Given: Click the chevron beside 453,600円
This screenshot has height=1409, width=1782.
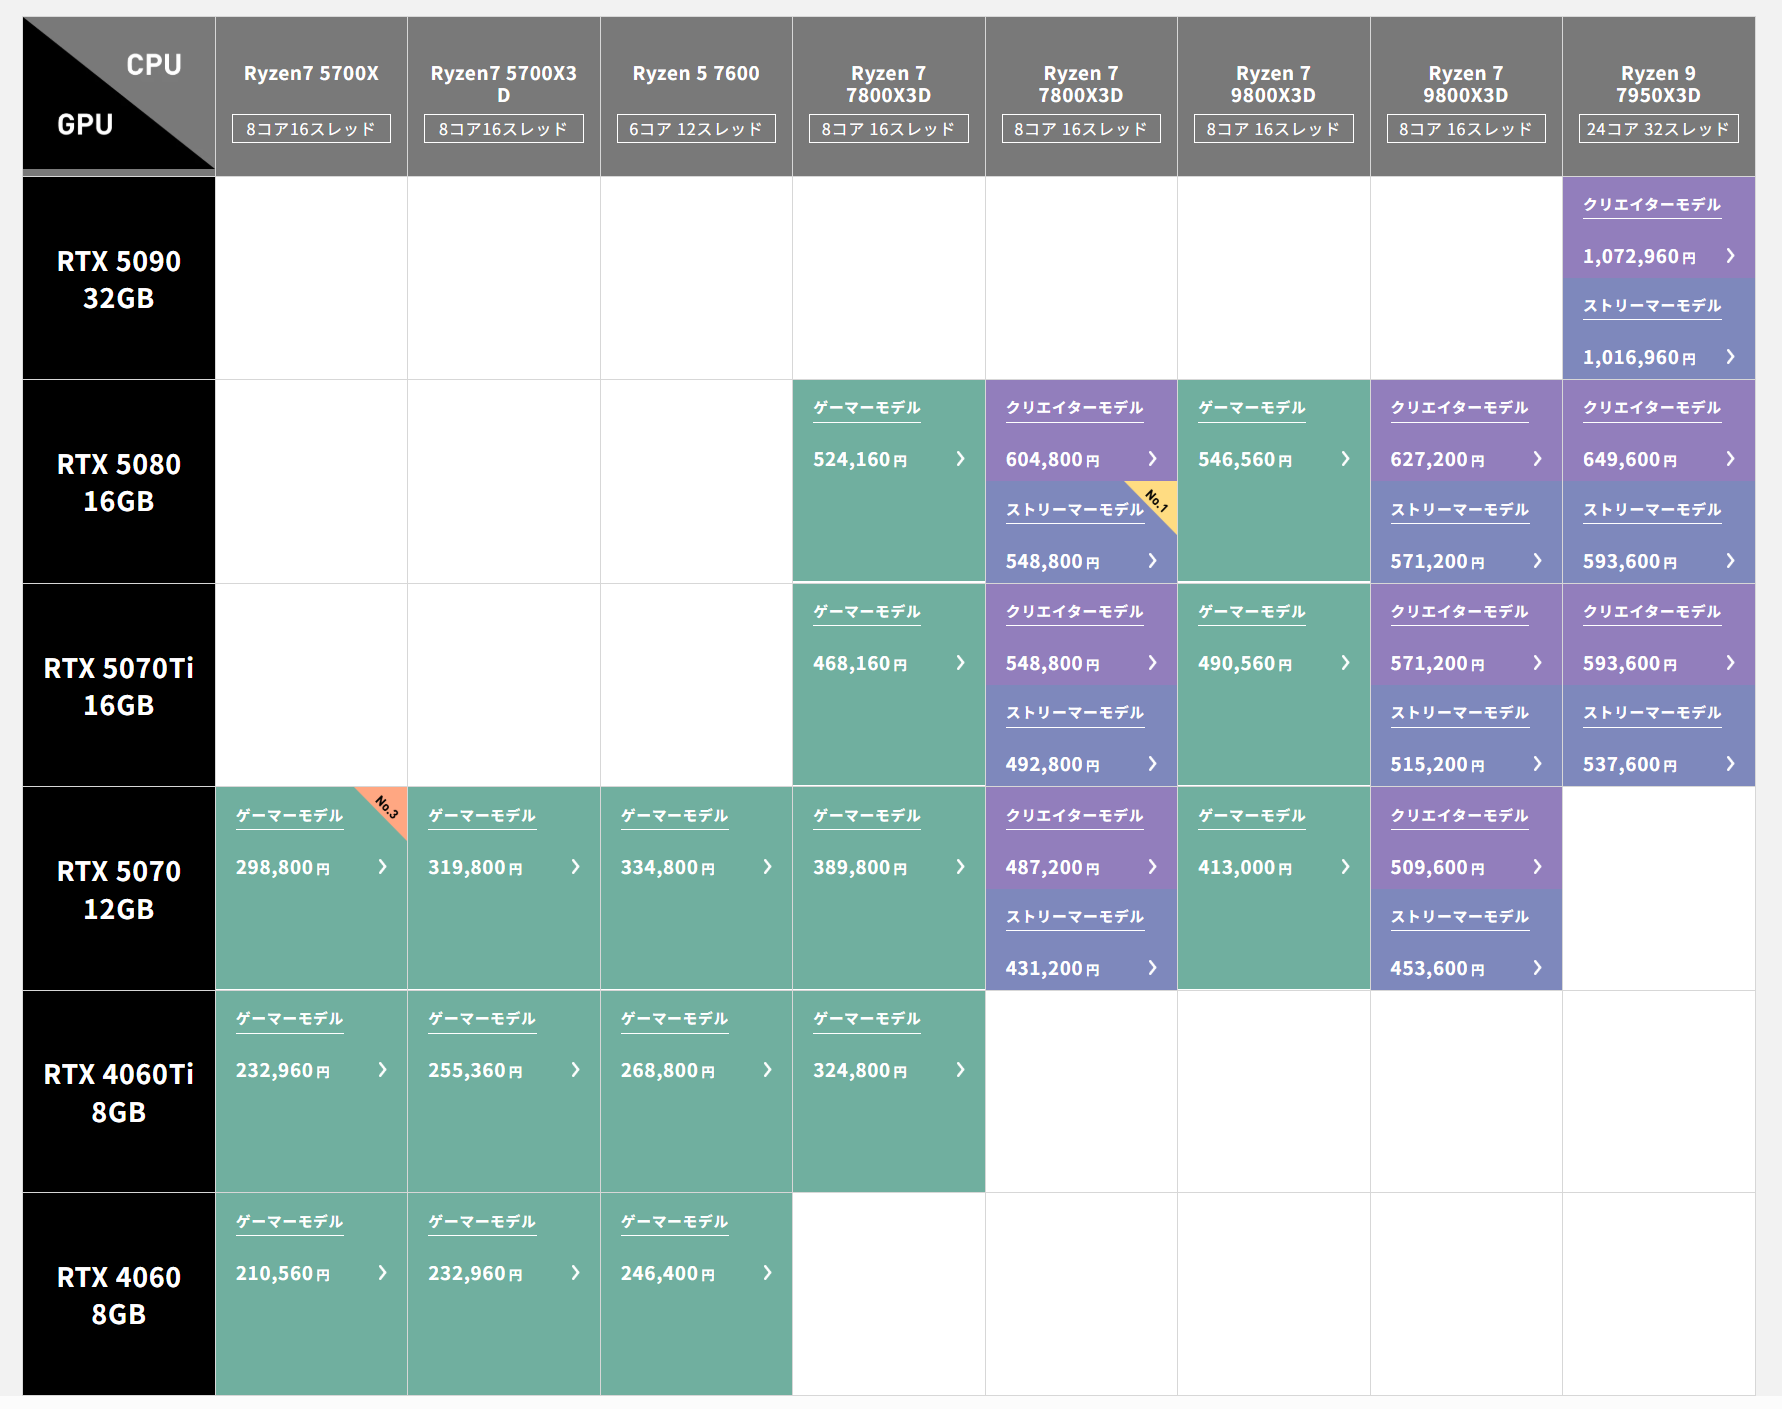Looking at the screenshot, I should [1537, 968].
